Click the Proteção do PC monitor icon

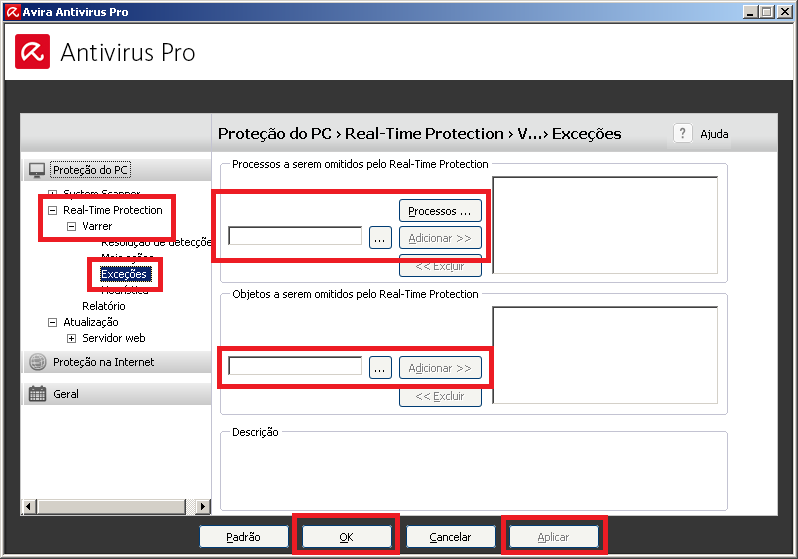(x=37, y=170)
